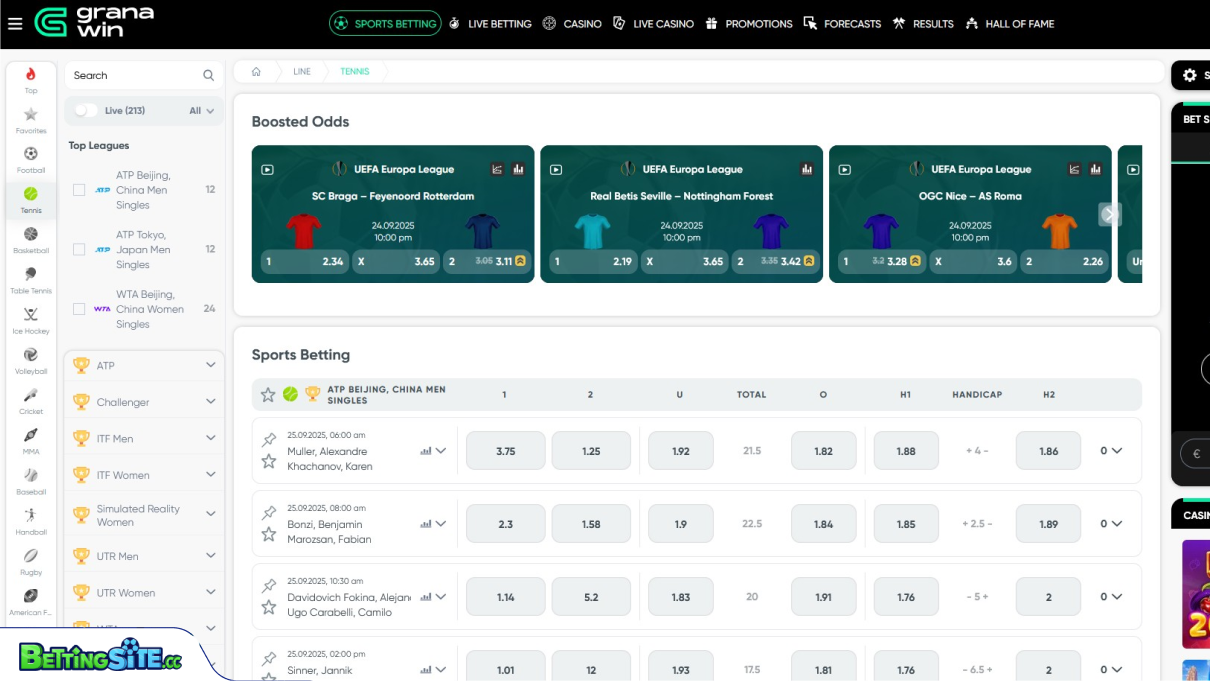Click the home icon in breadcrumb
Viewport: 1210px width, 681px height.
pyautogui.click(x=256, y=72)
